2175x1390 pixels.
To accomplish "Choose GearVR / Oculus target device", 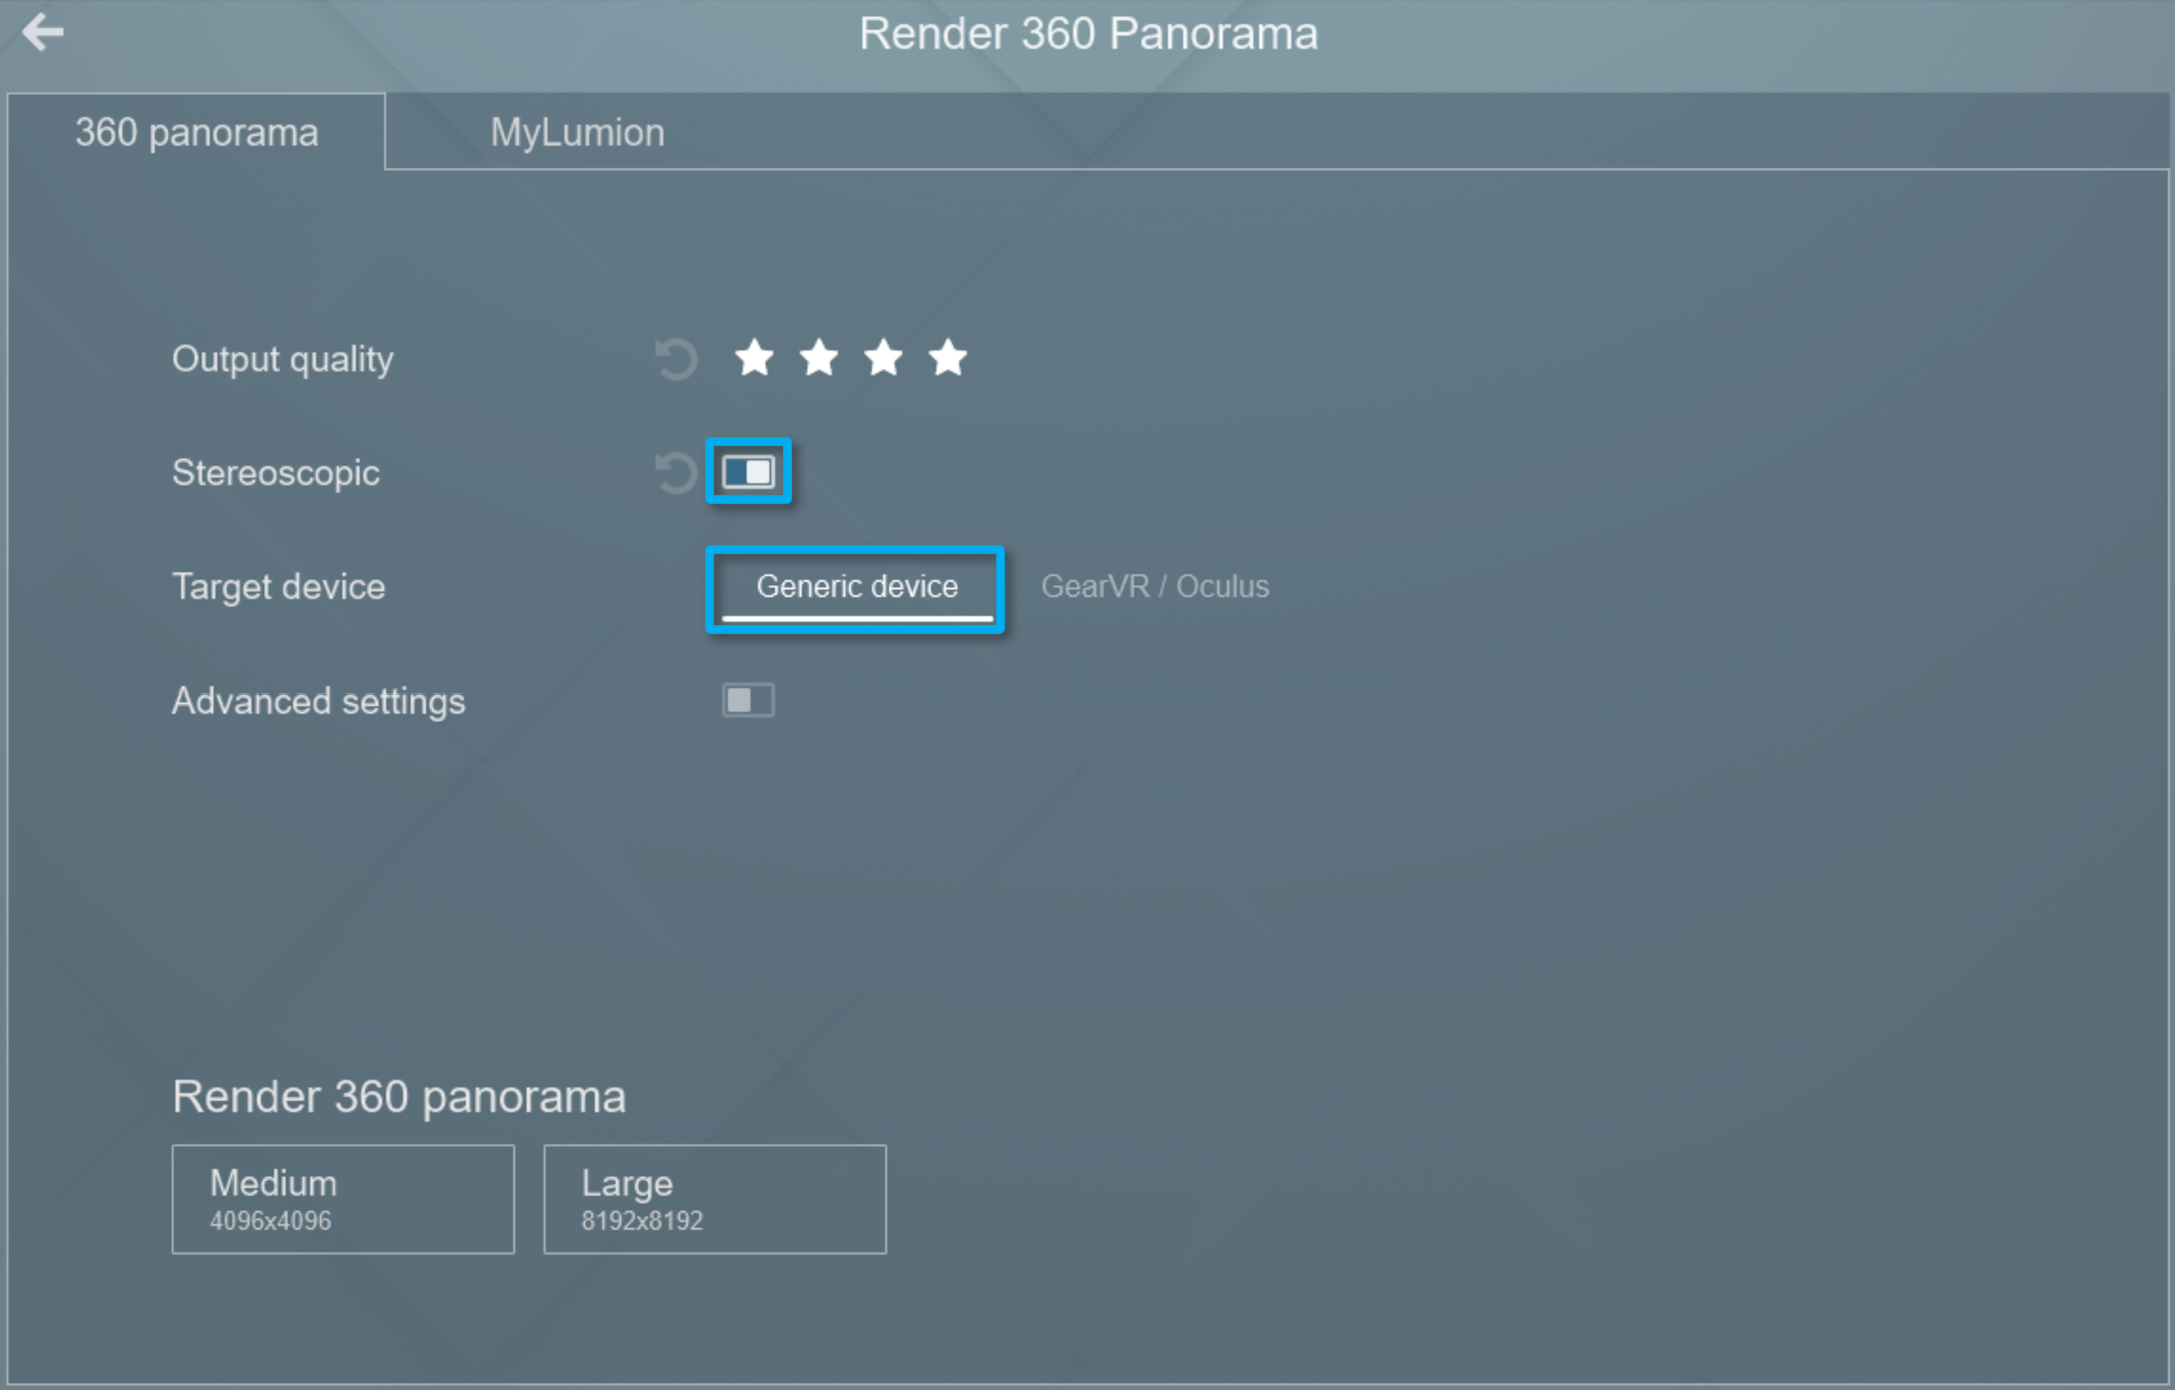I will (x=1154, y=587).
